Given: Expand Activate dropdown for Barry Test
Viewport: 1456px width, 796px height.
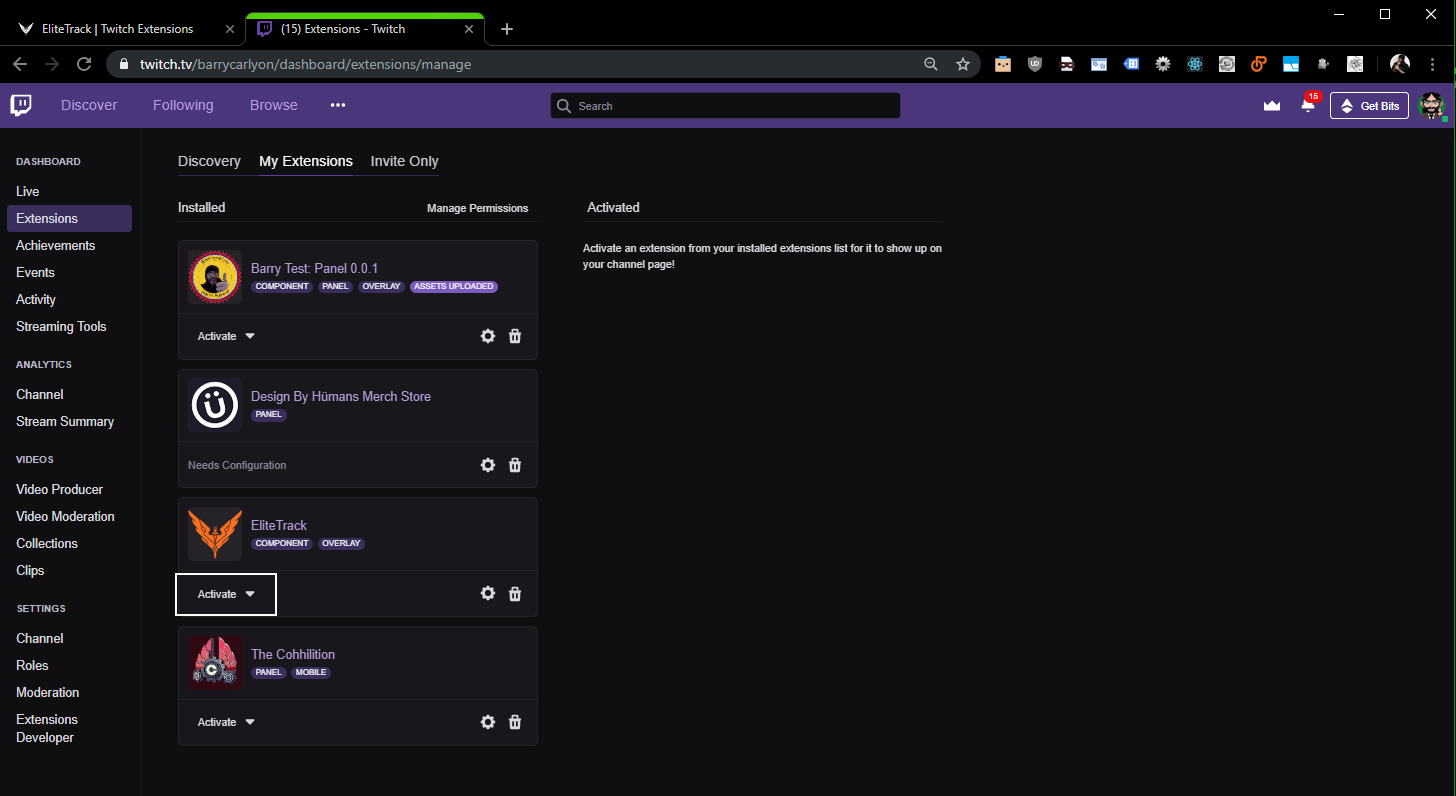Looking at the screenshot, I should point(227,336).
